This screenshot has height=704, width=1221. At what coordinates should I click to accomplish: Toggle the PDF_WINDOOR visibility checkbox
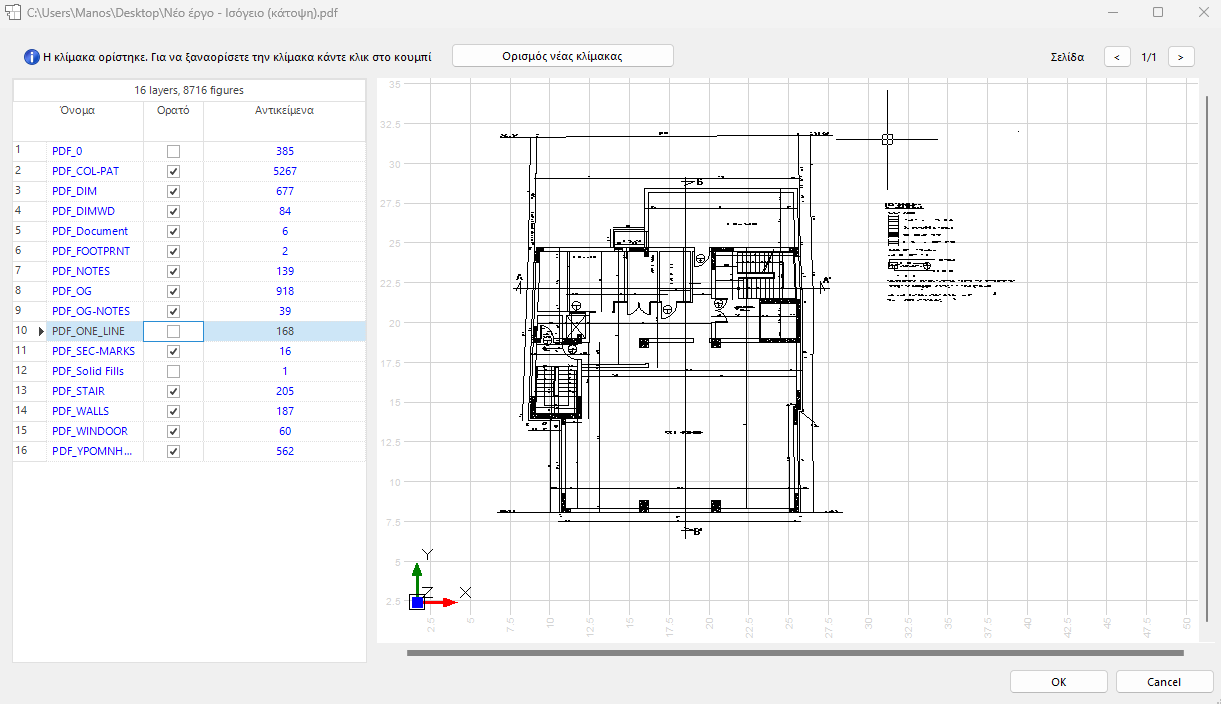(x=172, y=431)
